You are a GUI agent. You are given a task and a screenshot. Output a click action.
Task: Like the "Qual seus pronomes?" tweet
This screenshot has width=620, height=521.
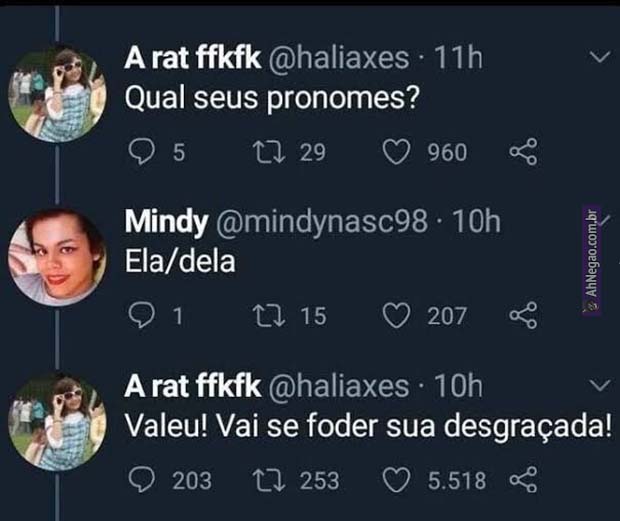pyautogui.click(x=399, y=152)
